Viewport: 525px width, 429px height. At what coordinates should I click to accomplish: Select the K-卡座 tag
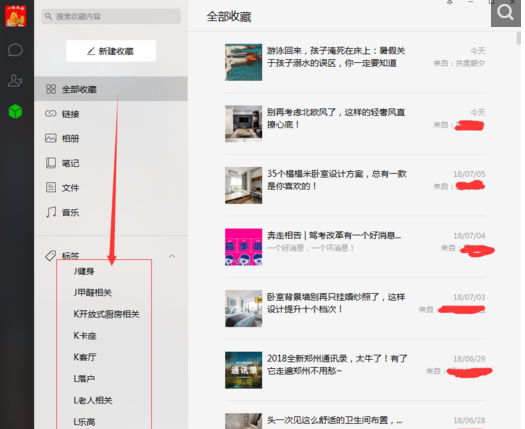(85, 336)
